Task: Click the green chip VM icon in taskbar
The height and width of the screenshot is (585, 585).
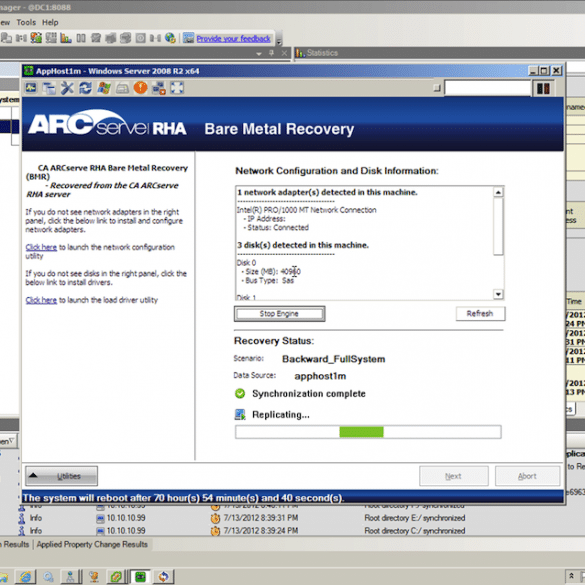Action: tap(140, 577)
